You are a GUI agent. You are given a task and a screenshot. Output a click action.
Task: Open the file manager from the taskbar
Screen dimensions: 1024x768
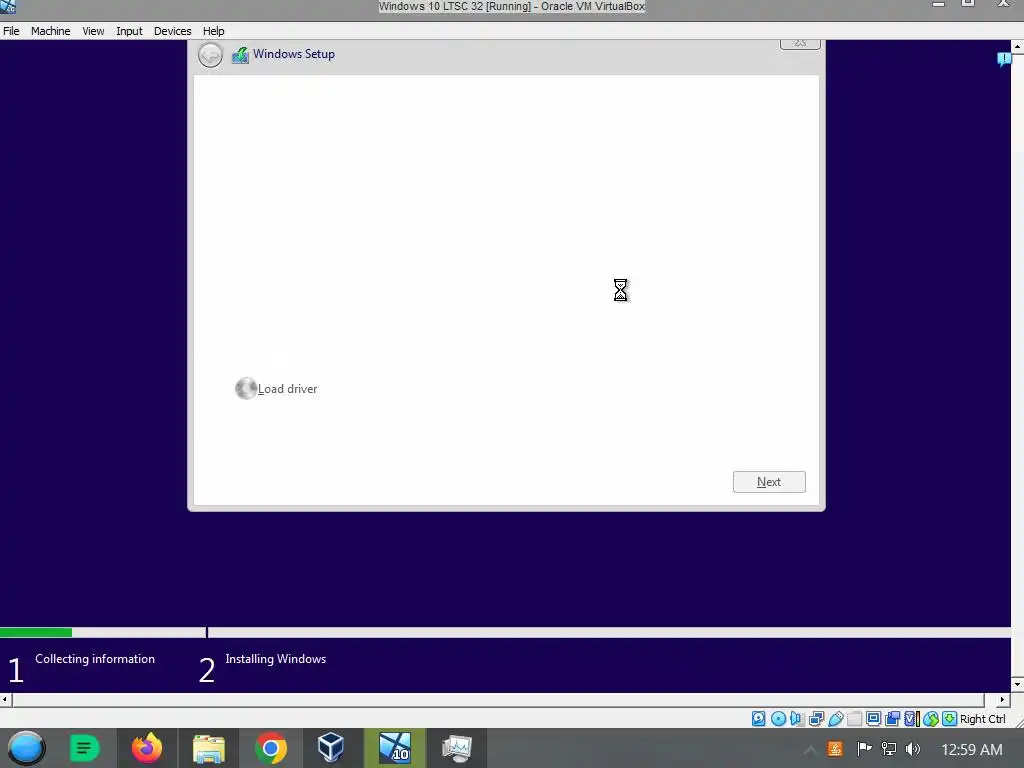click(208, 748)
